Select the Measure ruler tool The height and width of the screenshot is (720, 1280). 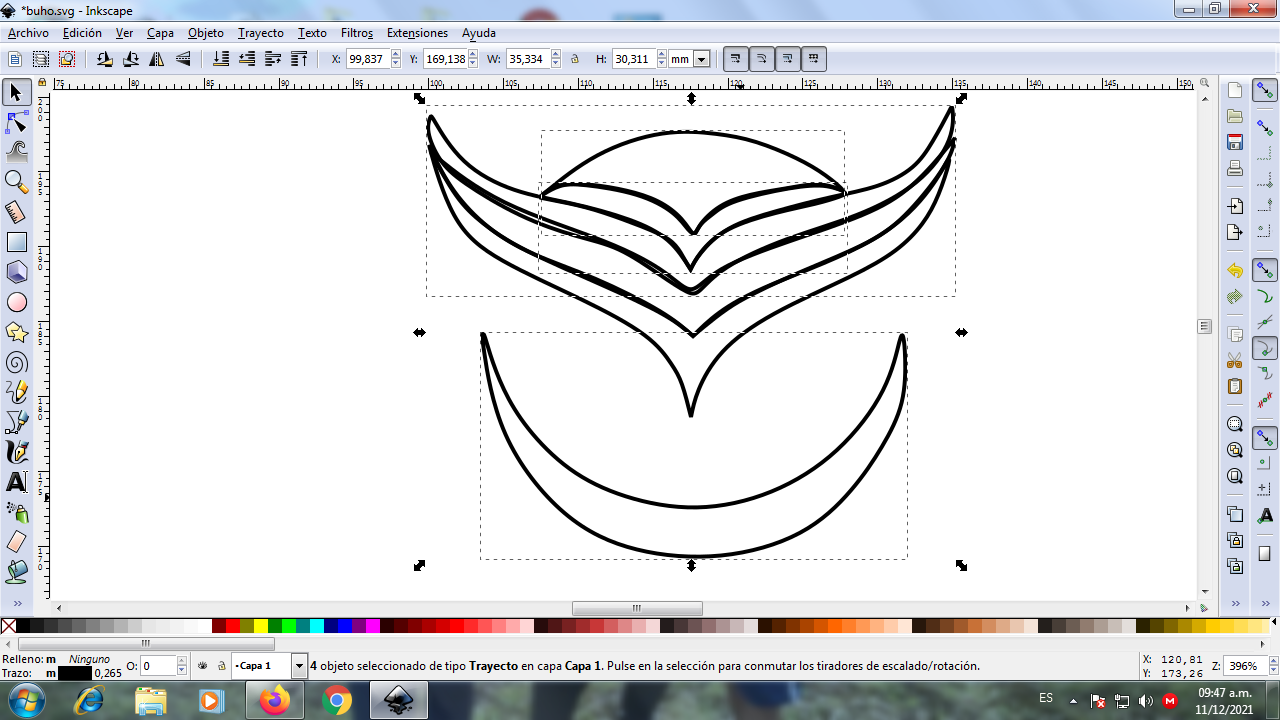click(16, 212)
